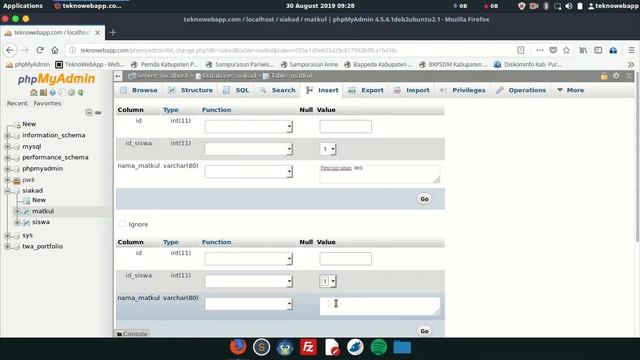This screenshot has height=360, width=640.
Task: Click the first id value field
Action: pos(346,127)
